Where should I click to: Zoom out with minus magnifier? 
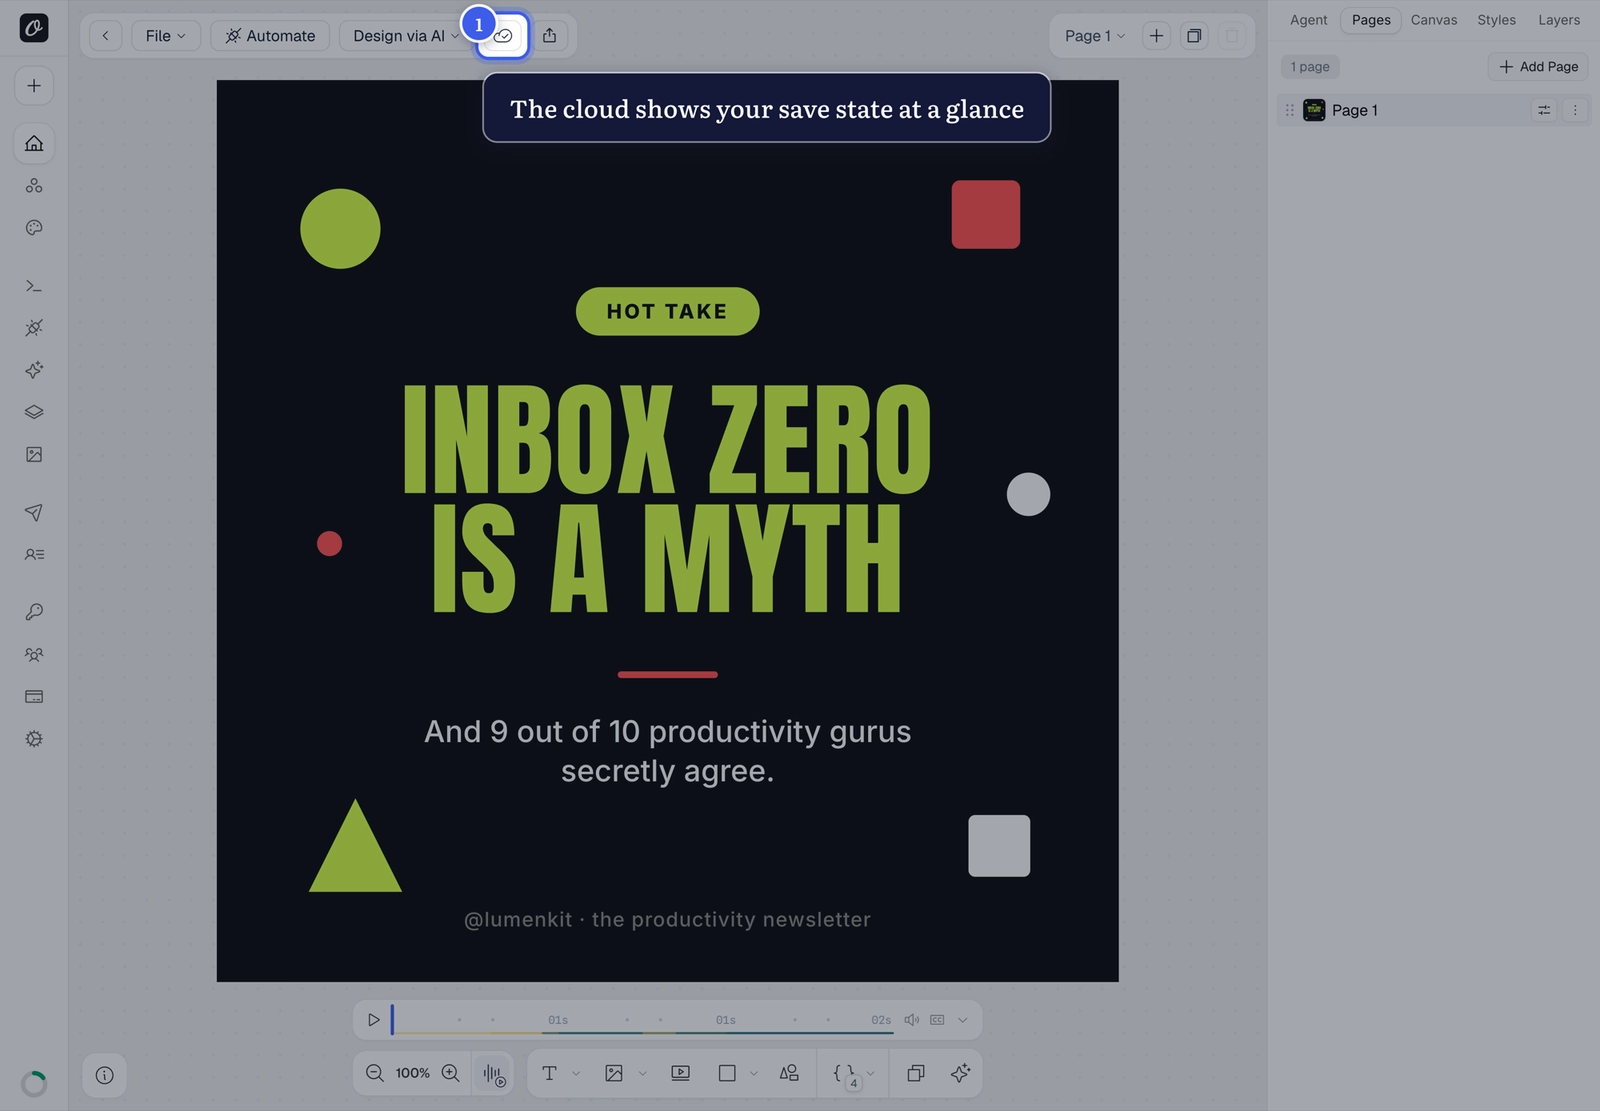point(375,1073)
